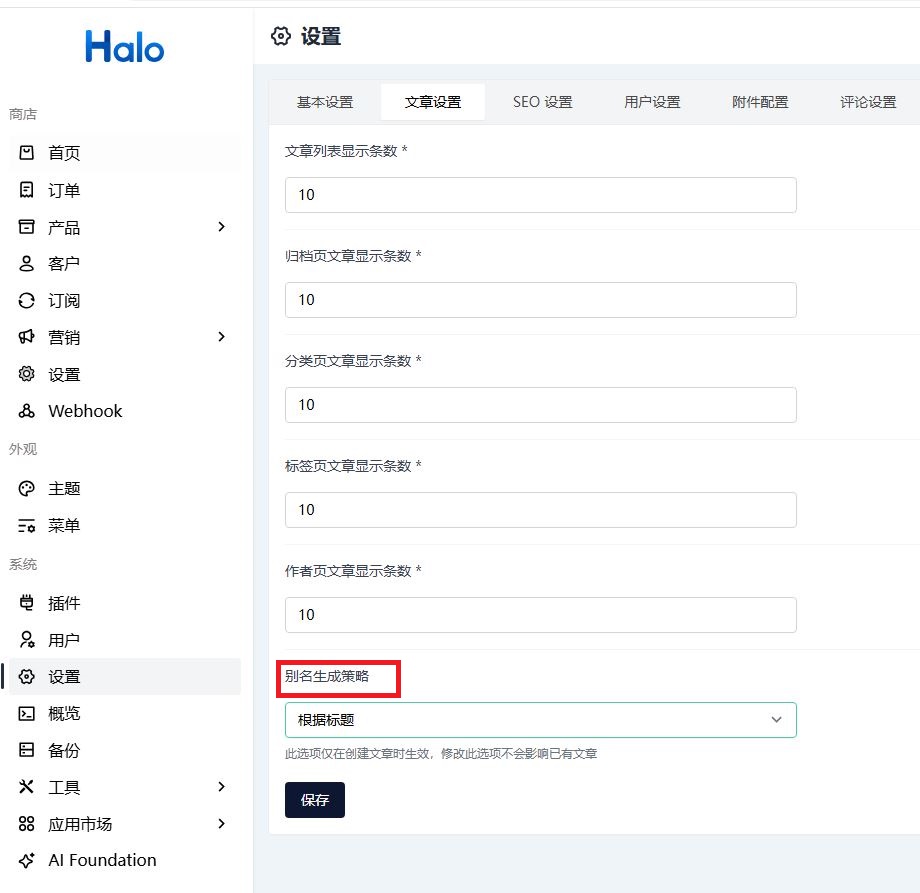This screenshot has width=920, height=893.
Task: Click the 概览 terminal icon
Action: (x=26, y=714)
